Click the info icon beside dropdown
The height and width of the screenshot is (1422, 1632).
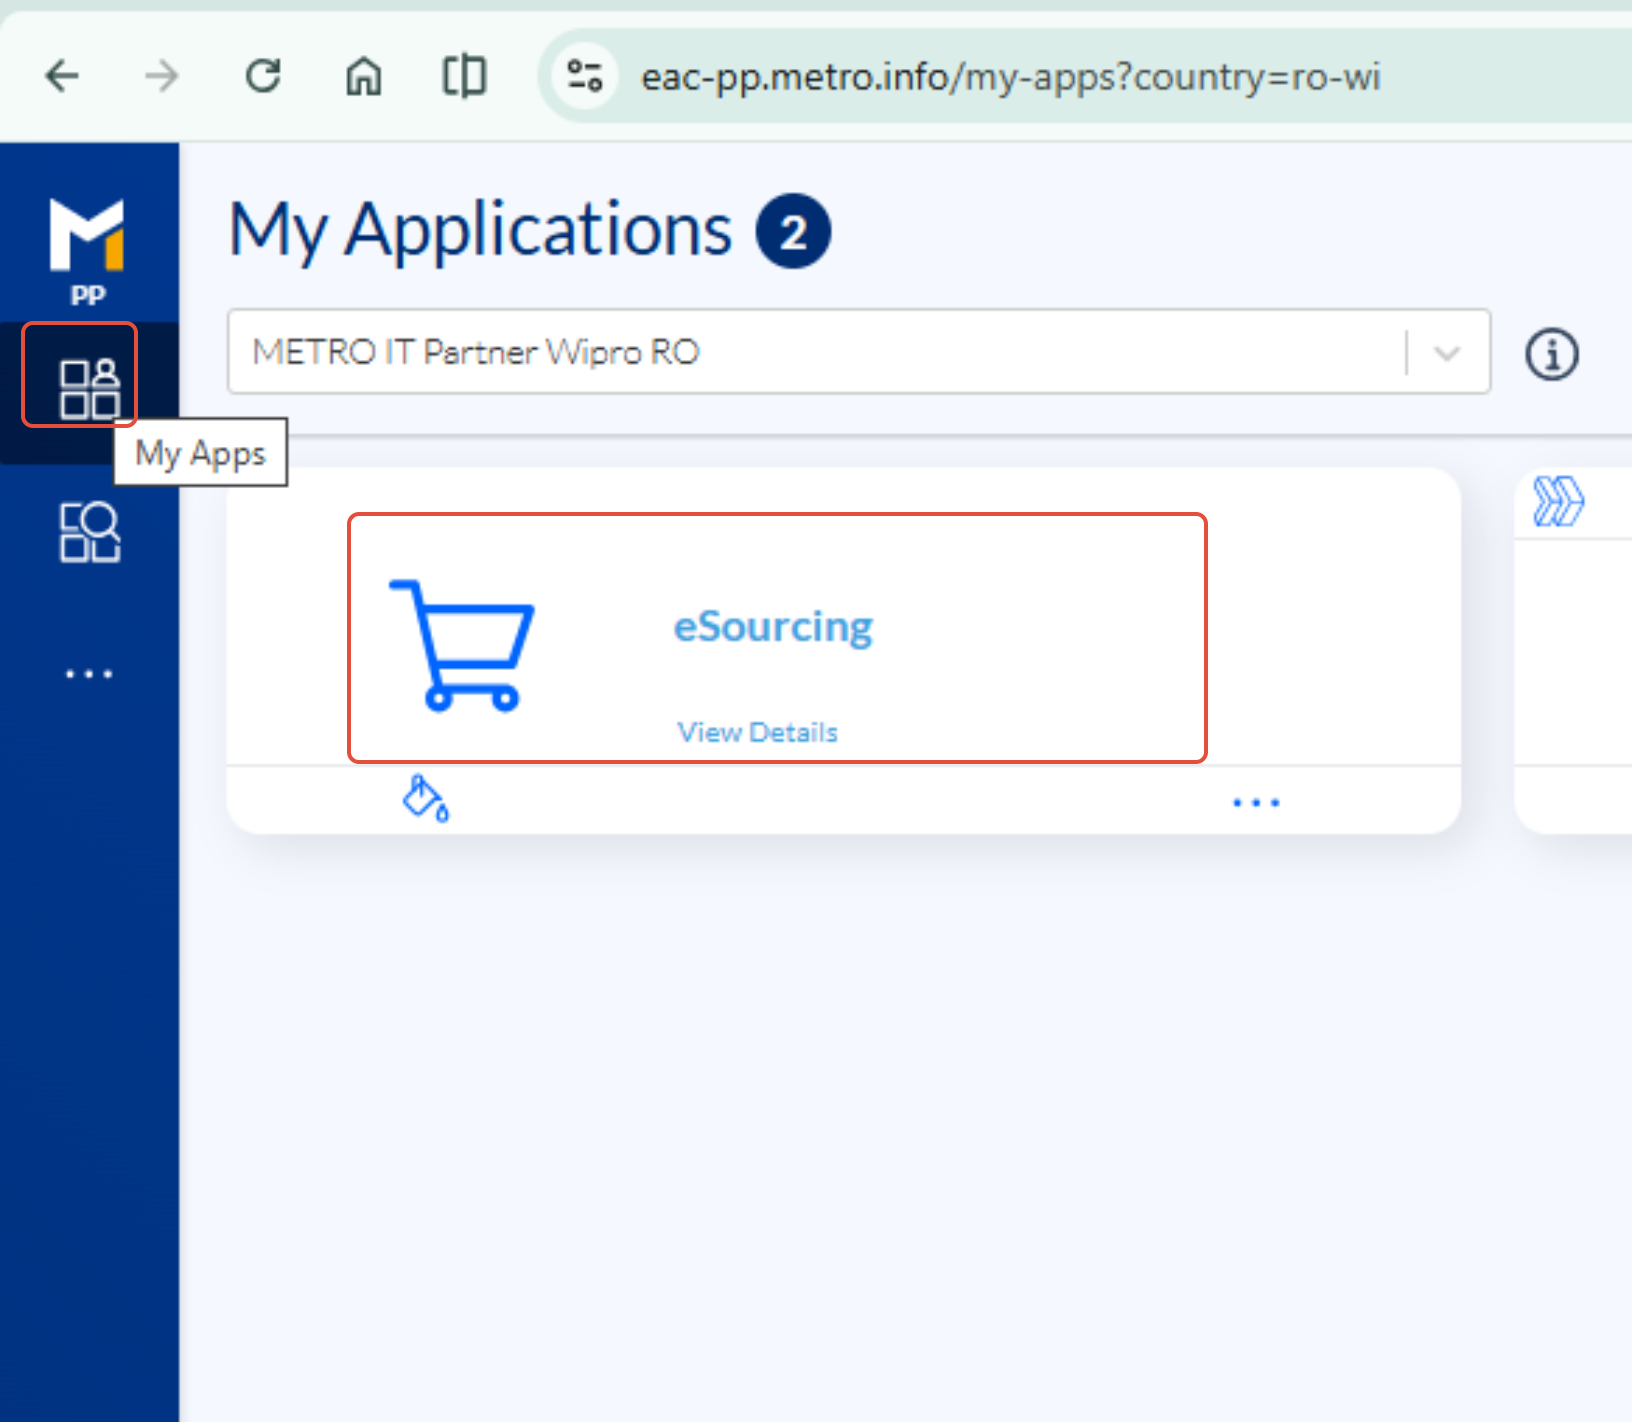[1552, 354]
